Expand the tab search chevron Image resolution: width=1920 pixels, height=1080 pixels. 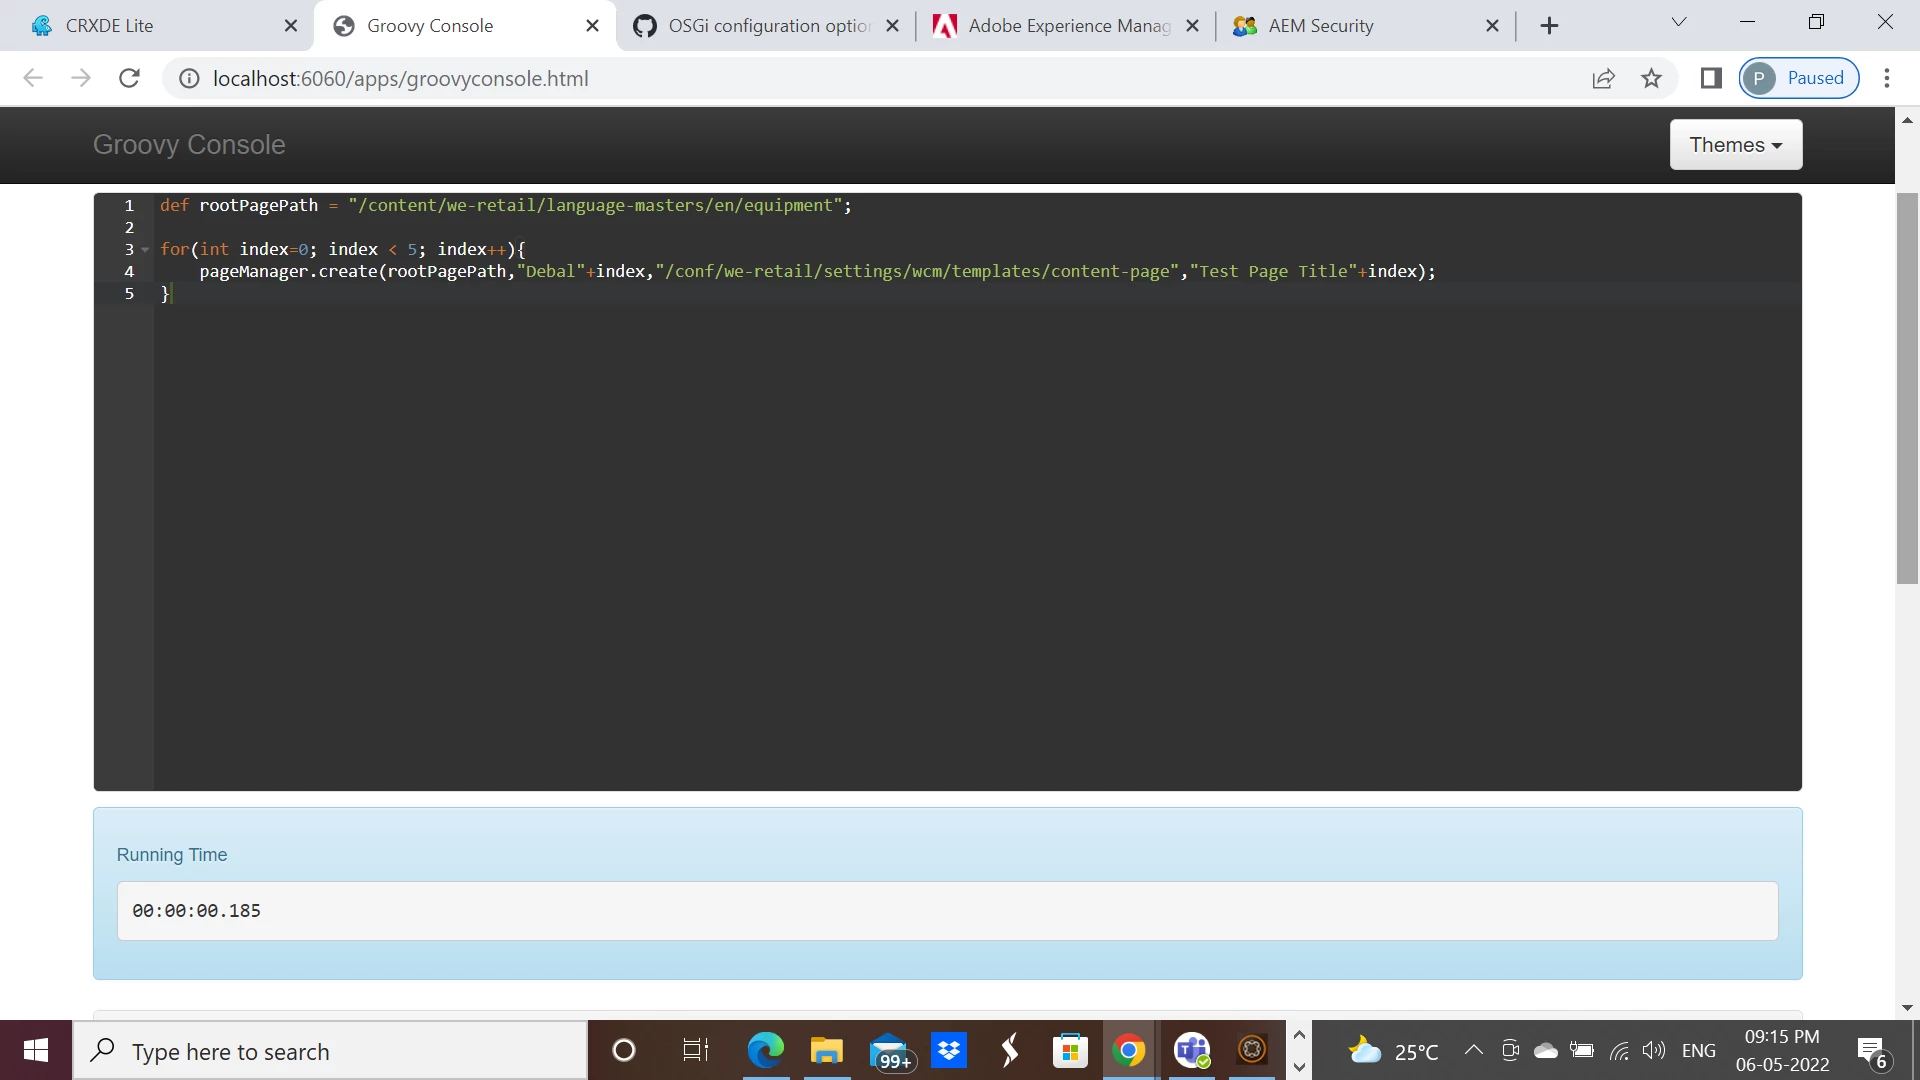pyautogui.click(x=1679, y=22)
